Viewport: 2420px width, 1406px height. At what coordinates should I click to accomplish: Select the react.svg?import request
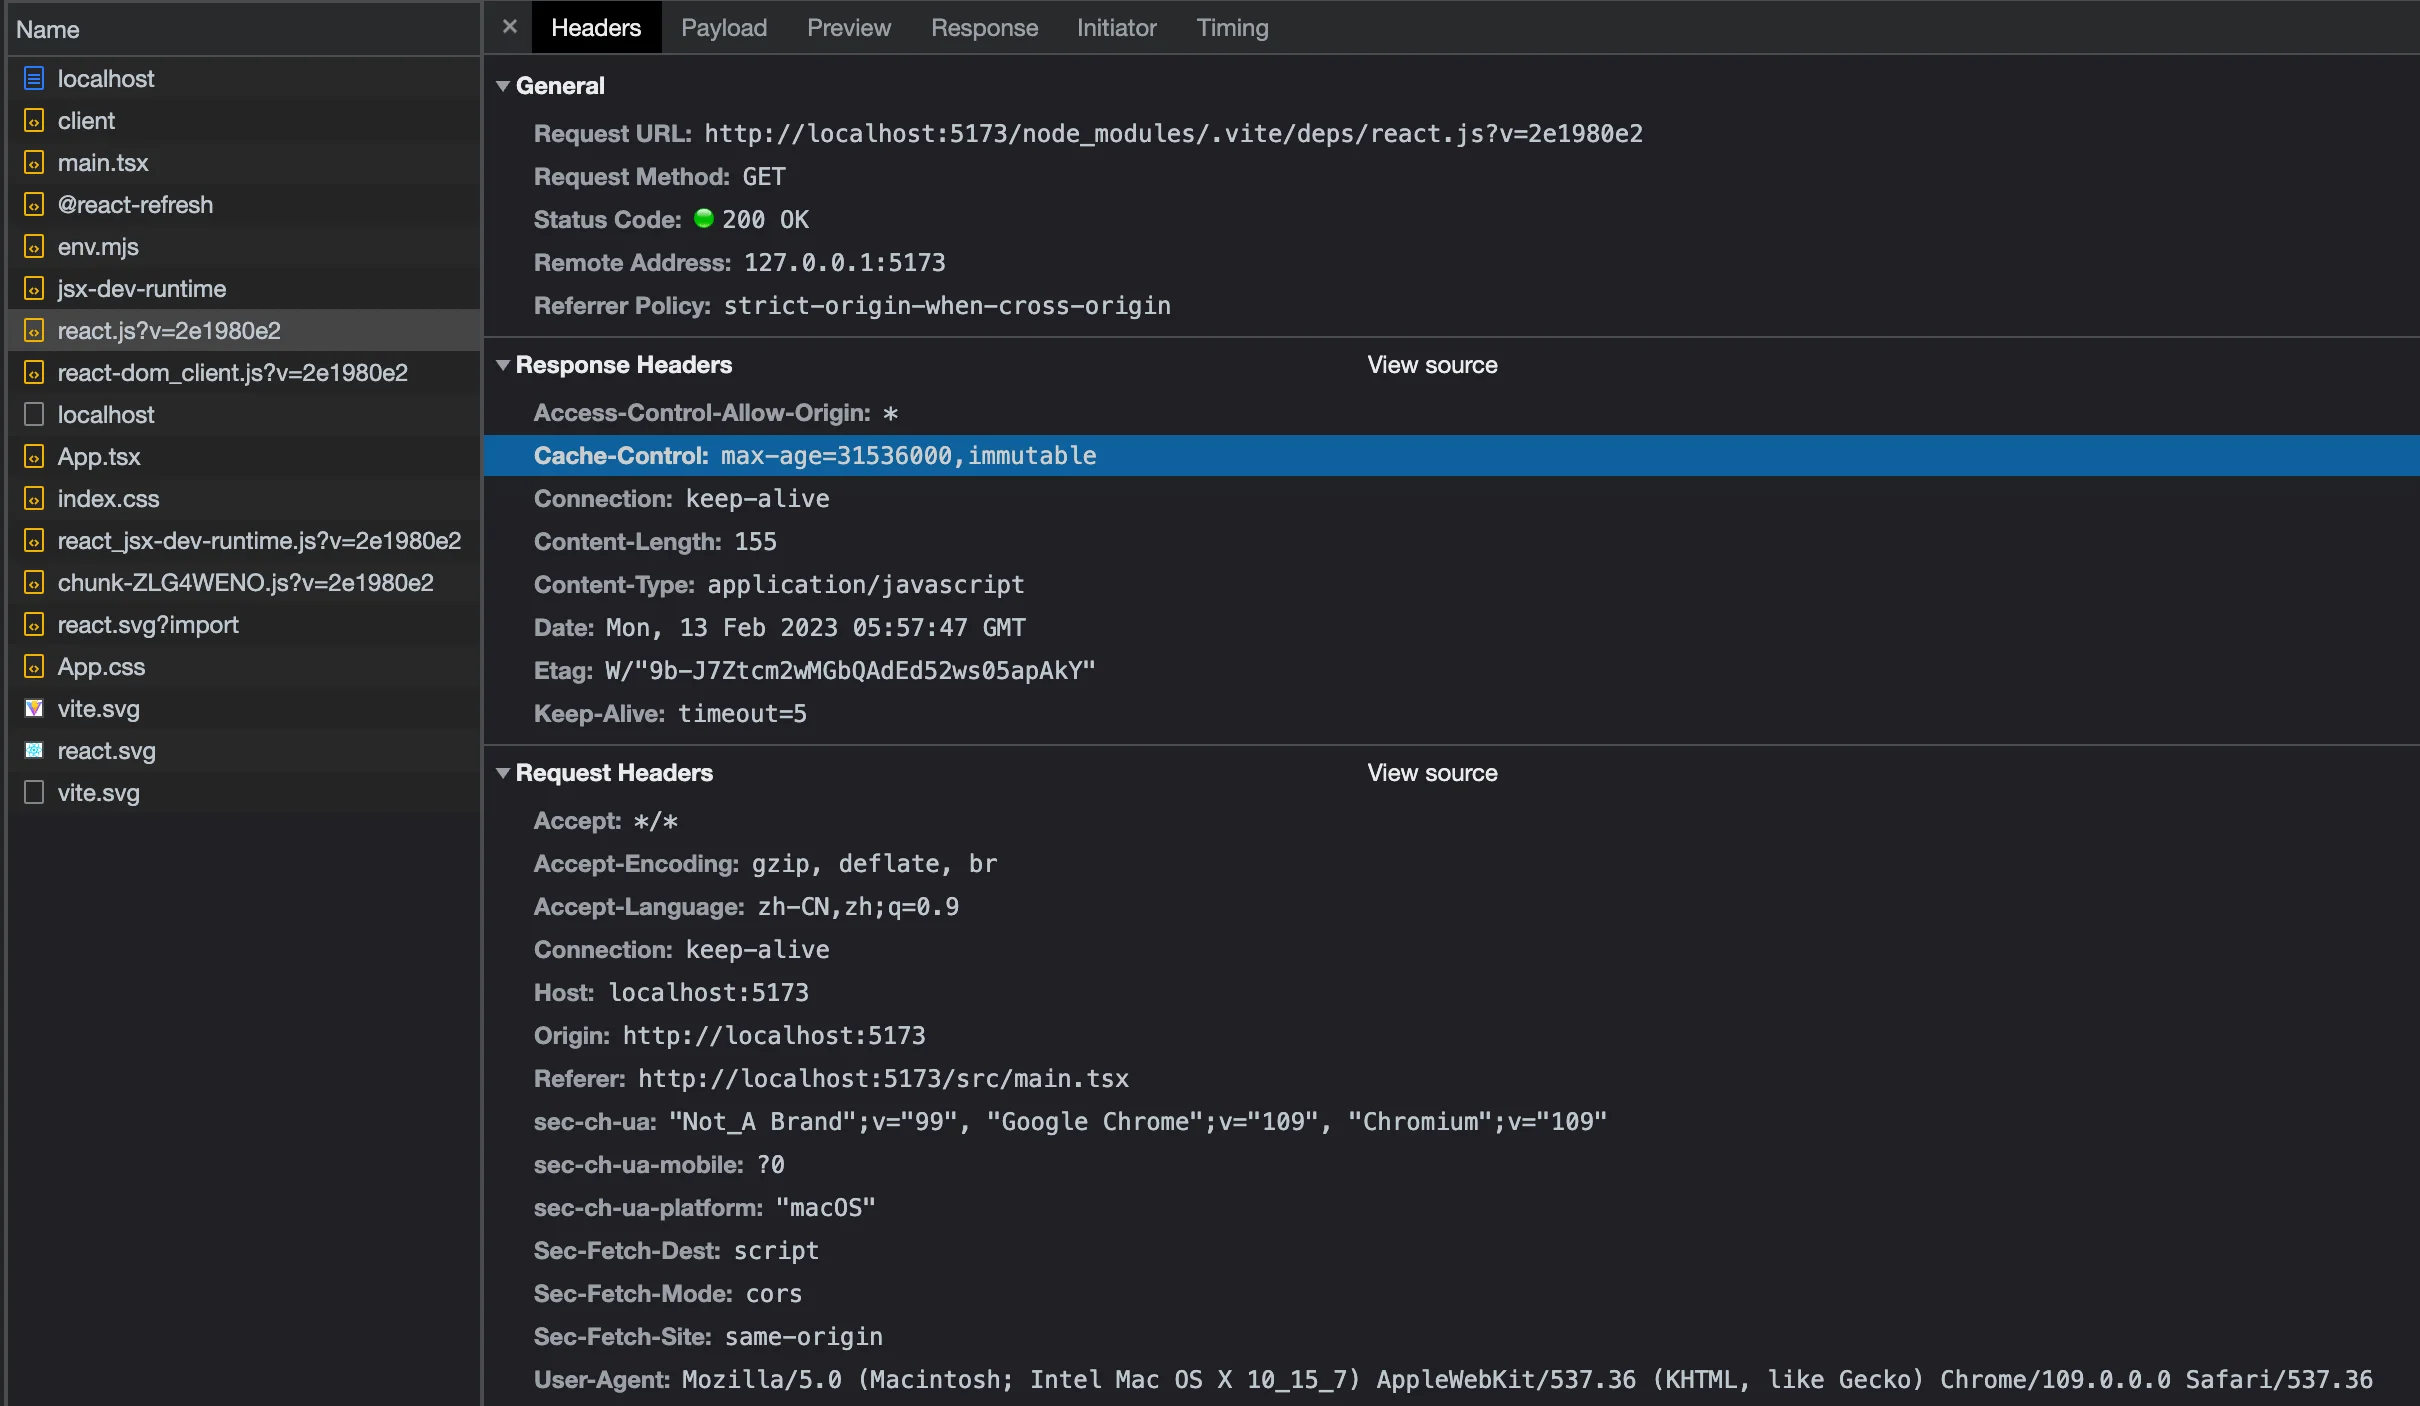coord(244,624)
